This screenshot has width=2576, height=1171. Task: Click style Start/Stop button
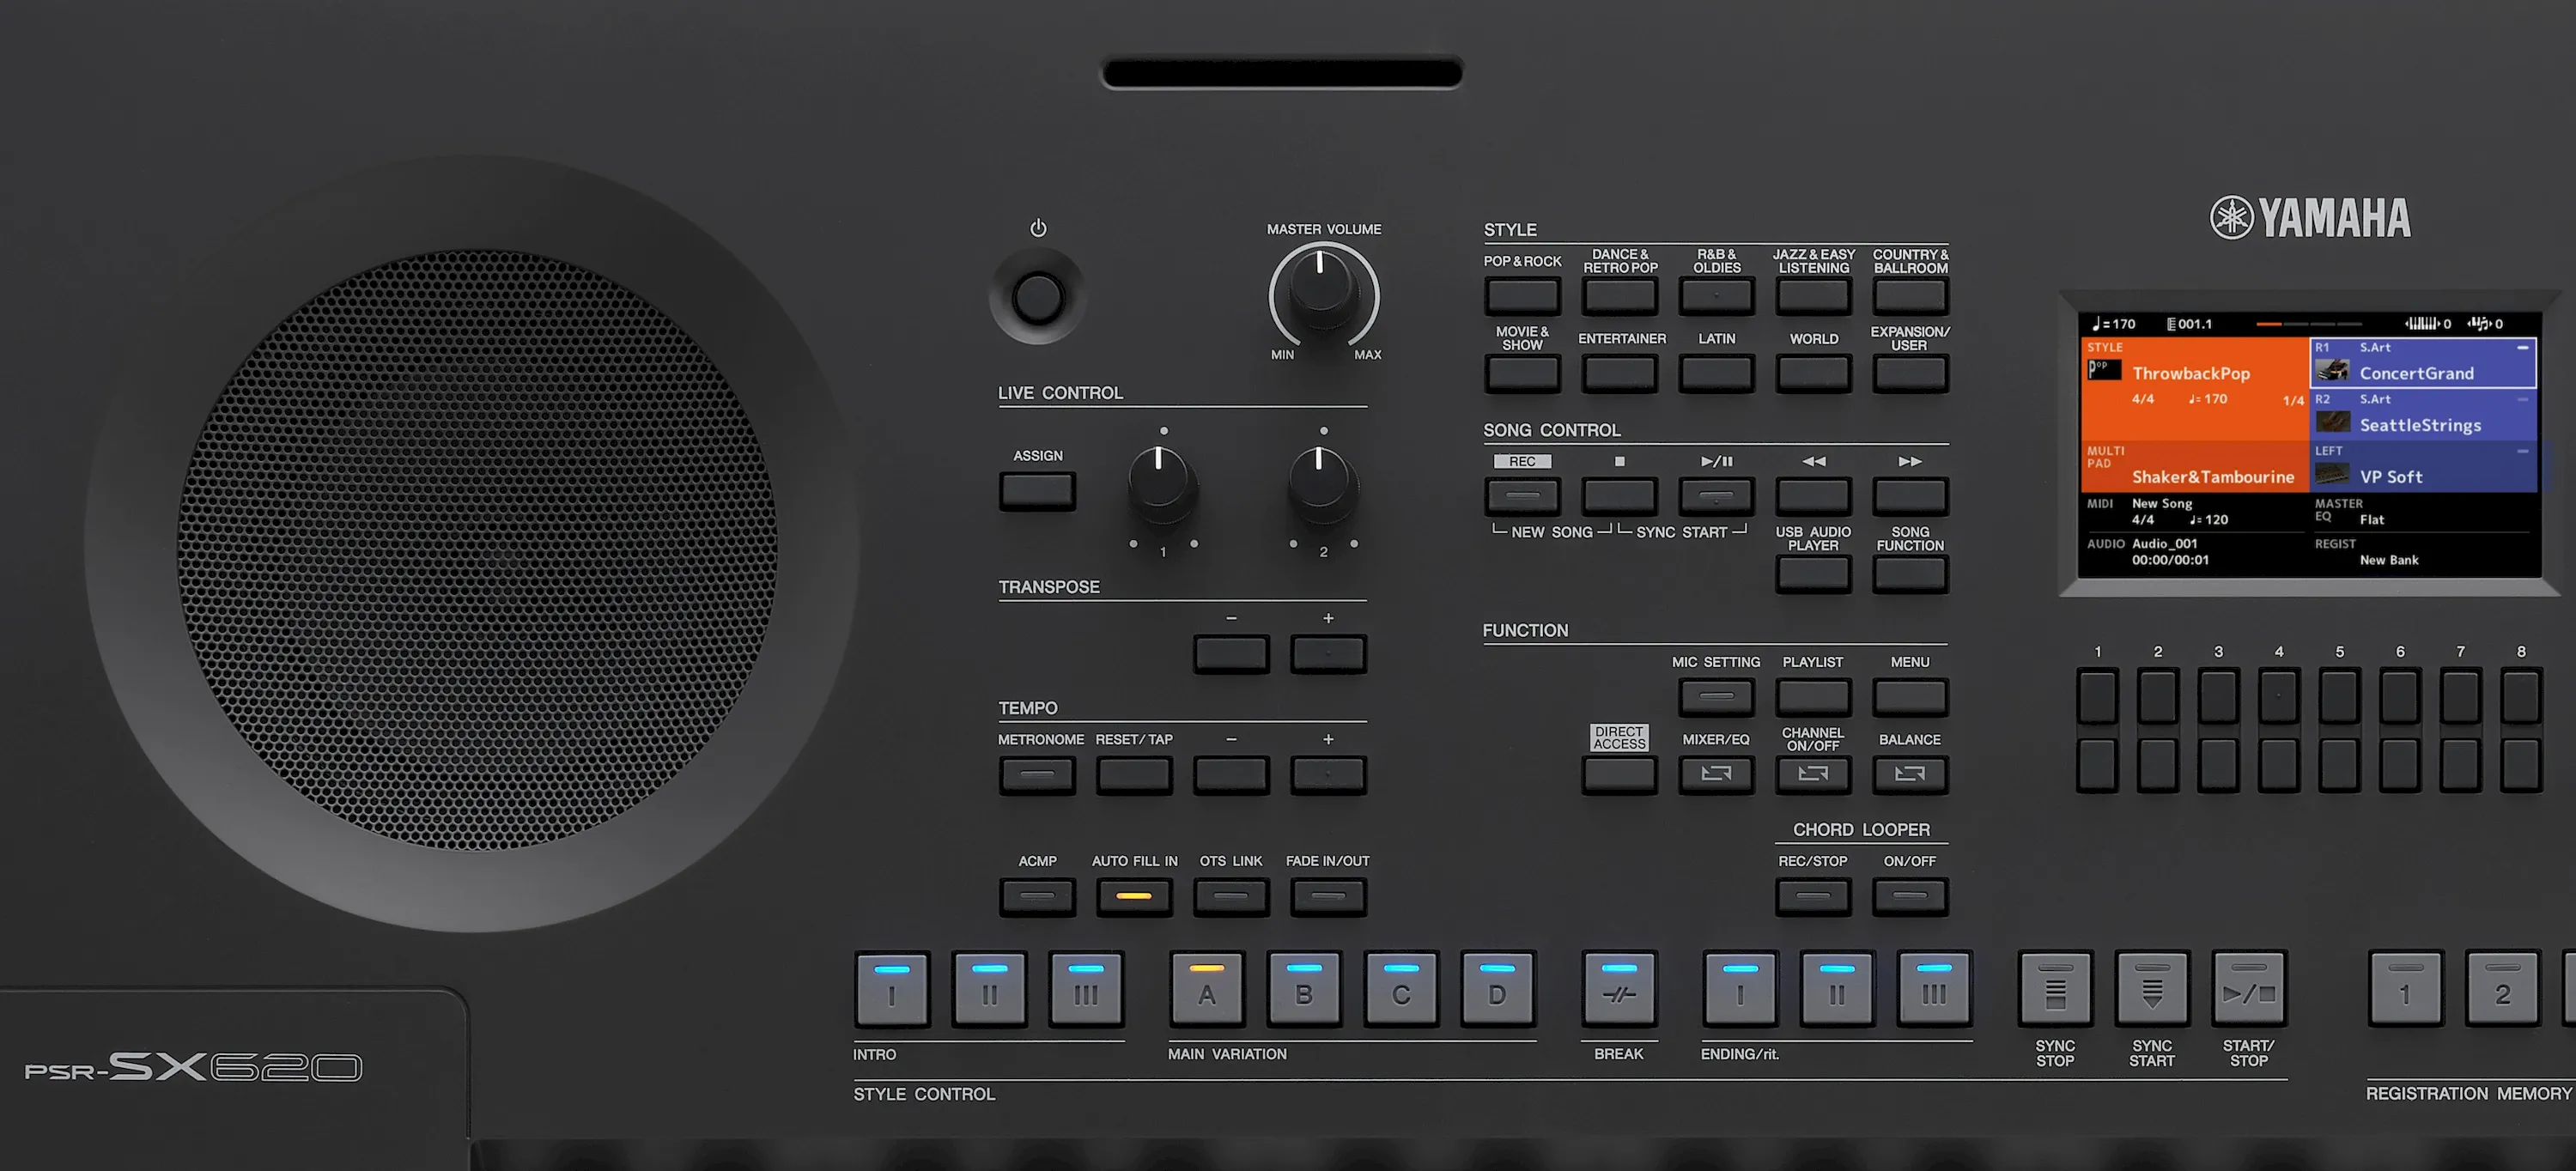pos(2249,989)
